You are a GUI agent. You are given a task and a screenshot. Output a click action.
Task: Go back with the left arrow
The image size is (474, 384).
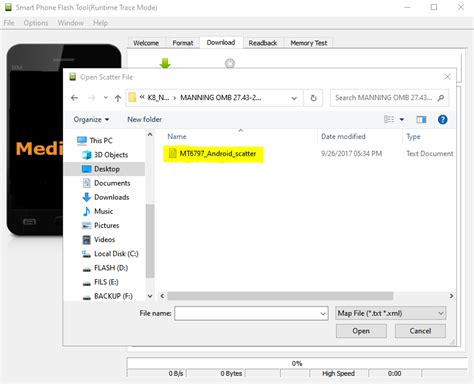pyautogui.click(x=74, y=98)
